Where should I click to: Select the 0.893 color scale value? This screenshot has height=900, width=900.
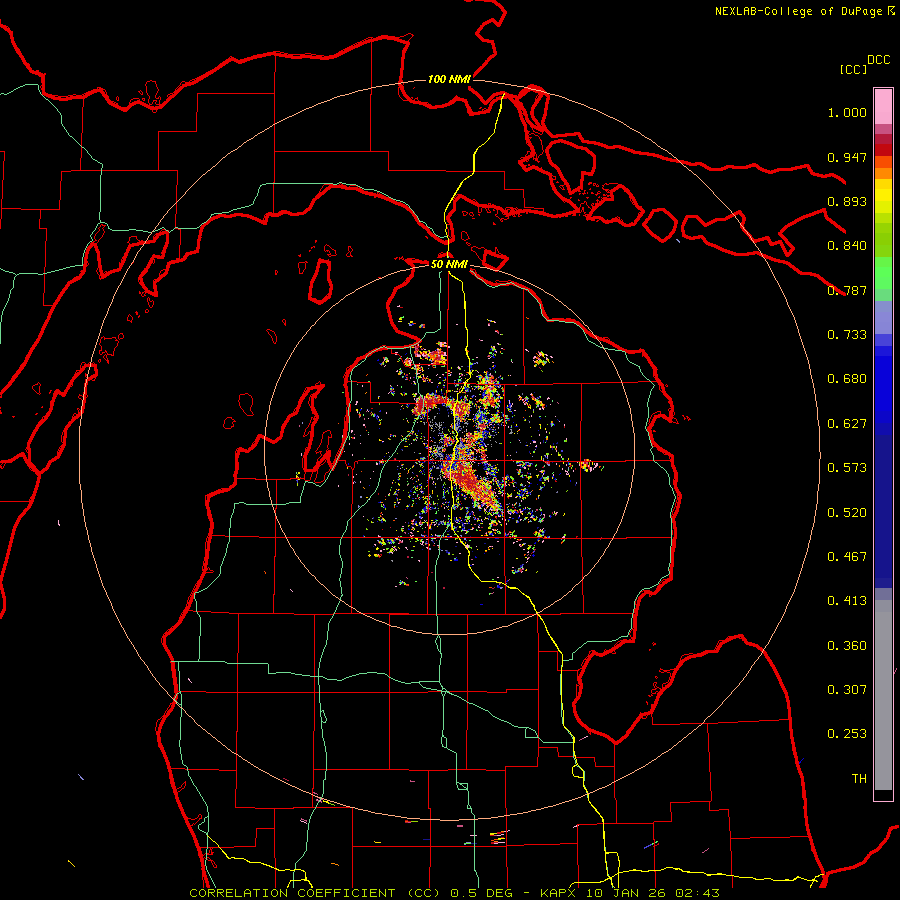[x=847, y=201]
